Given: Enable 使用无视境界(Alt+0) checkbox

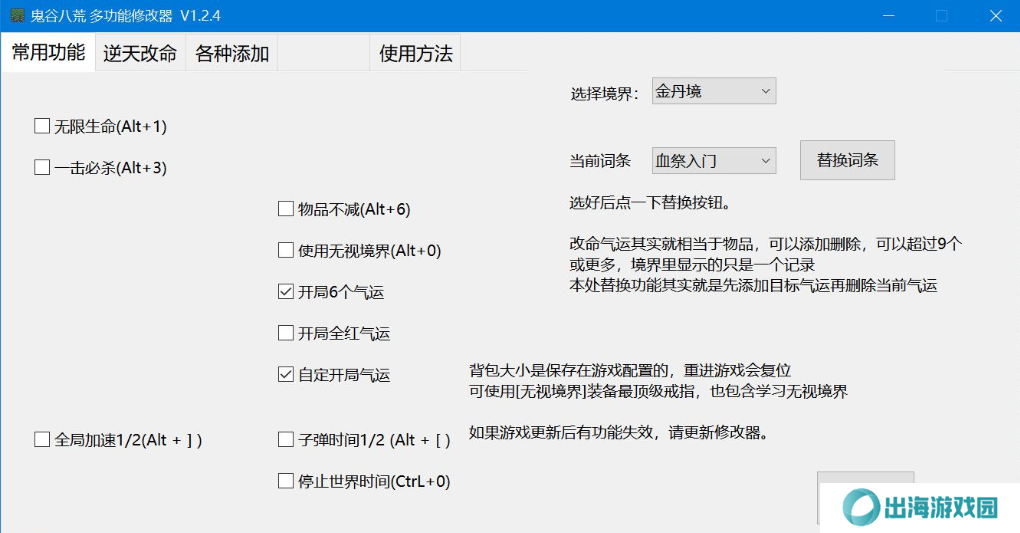Looking at the screenshot, I should 286,251.
